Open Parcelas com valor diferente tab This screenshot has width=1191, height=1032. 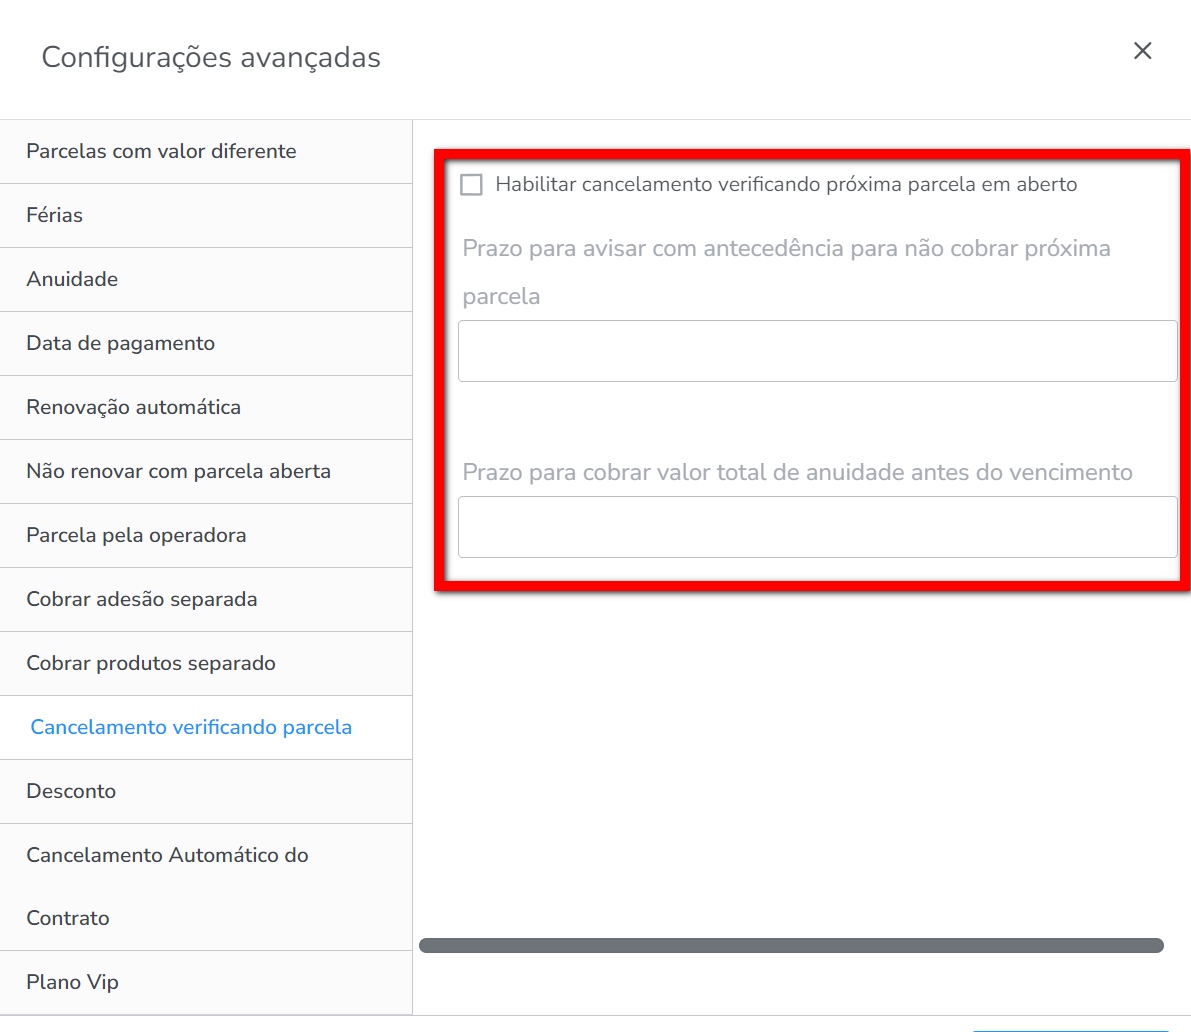point(161,152)
